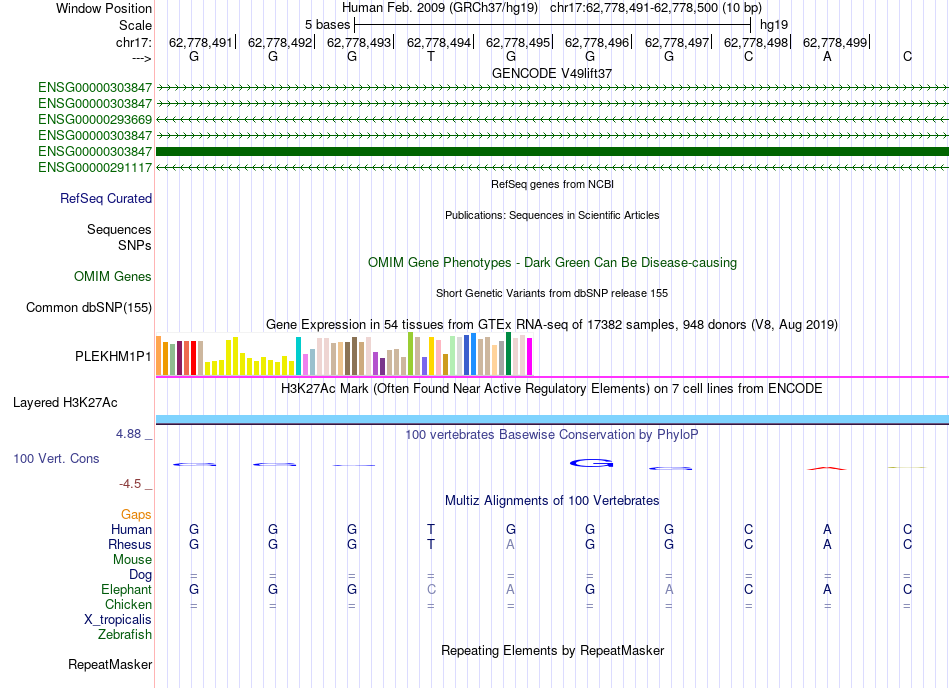Click 'Multiz Alignments of 100 Vertebrates' title
Viewport: 950px width, 688px height.
(x=552, y=500)
